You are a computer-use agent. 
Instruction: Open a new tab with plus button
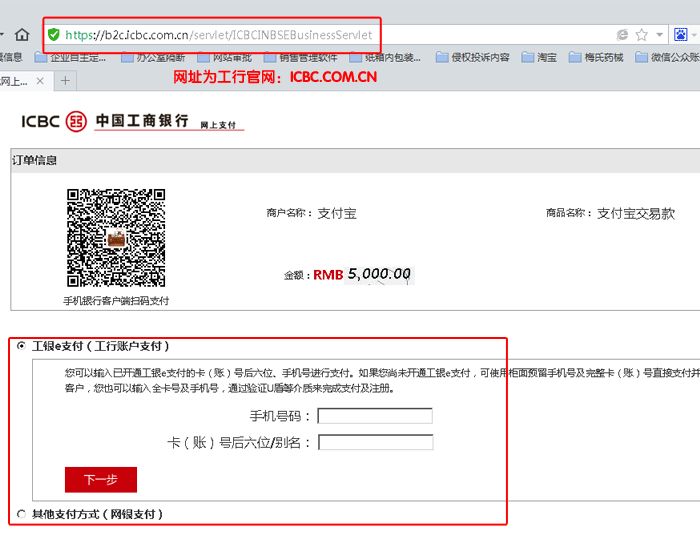tap(65, 81)
